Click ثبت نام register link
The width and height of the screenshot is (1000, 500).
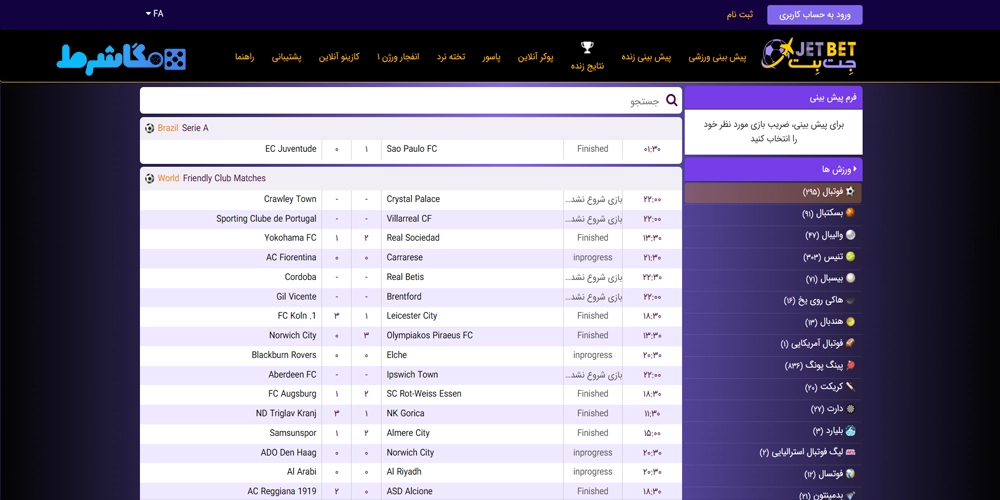click(739, 15)
